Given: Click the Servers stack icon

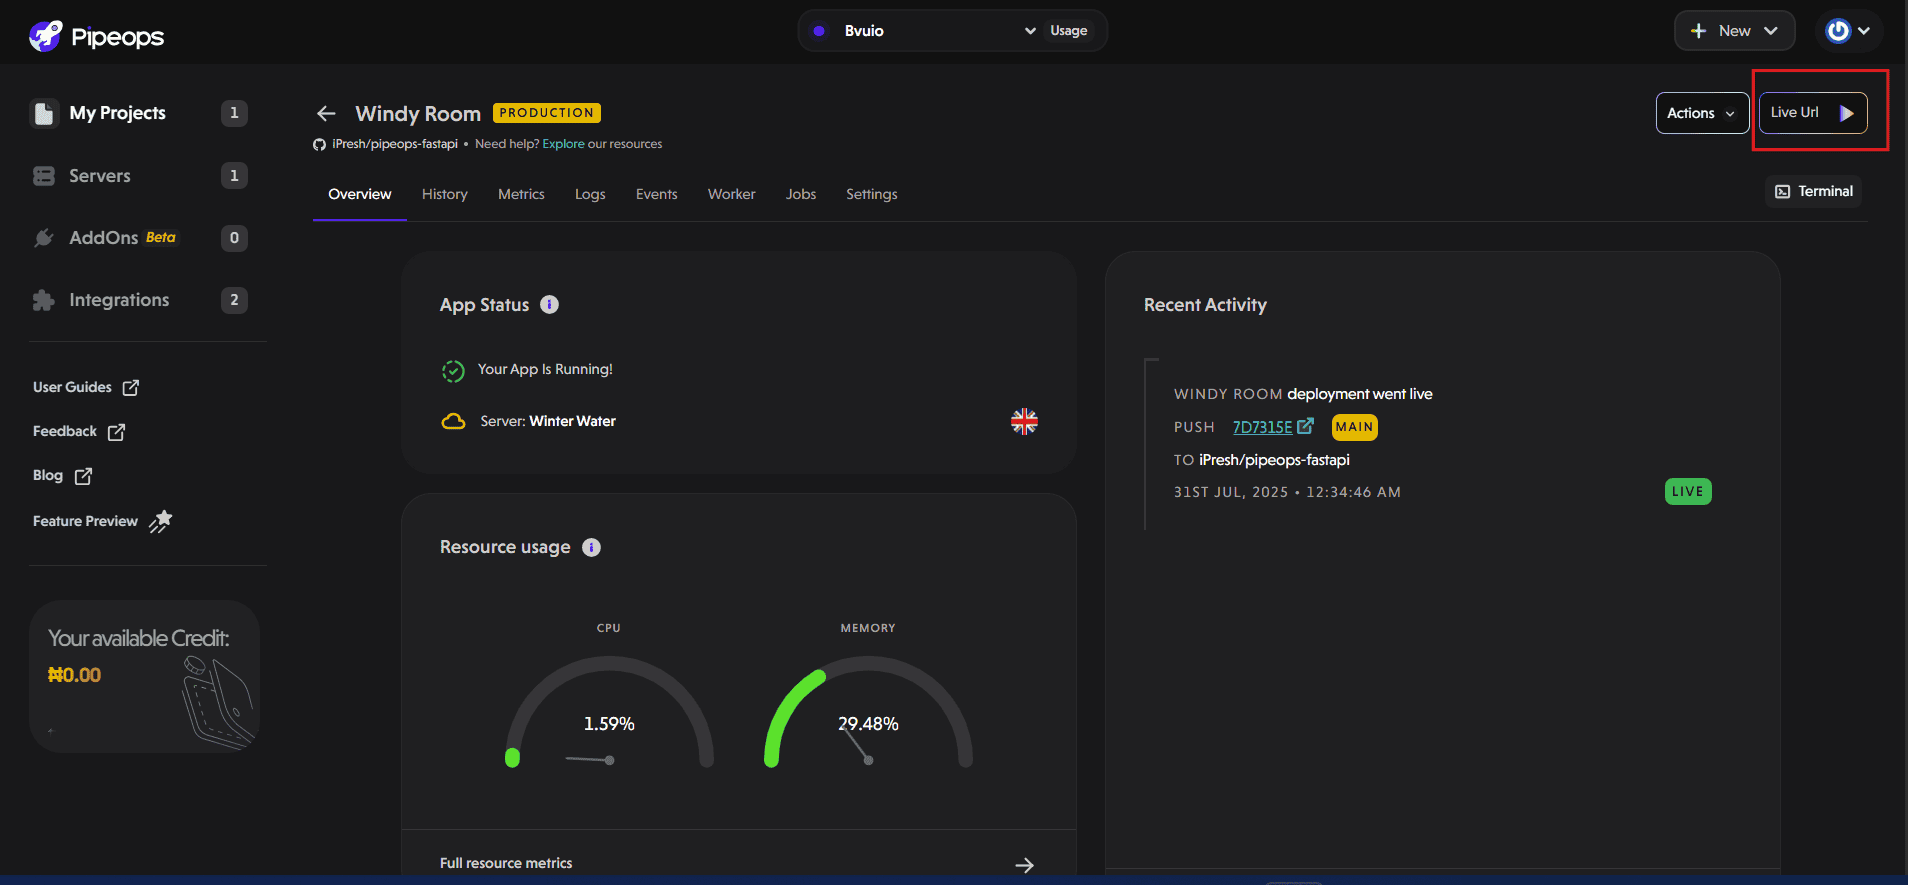Looking at the screenshot, I should coord(44,176).
